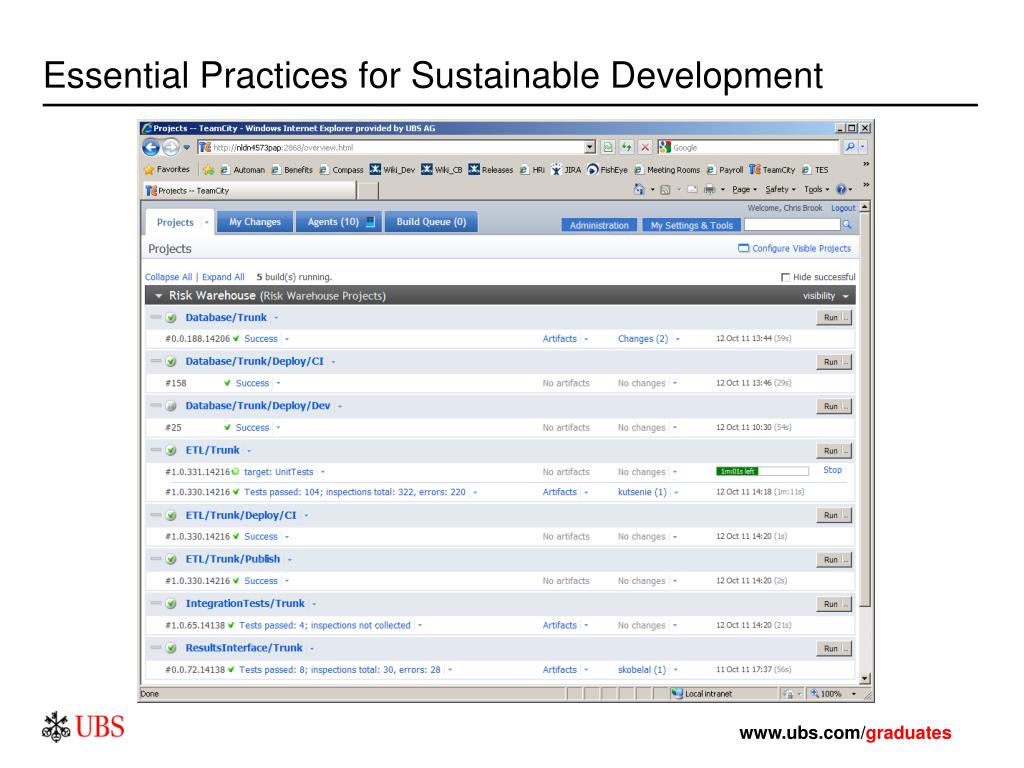1024x768 pixels.
Task: Open the dropdown arrow next to Database/Trunk
Action: pos(276,318)
